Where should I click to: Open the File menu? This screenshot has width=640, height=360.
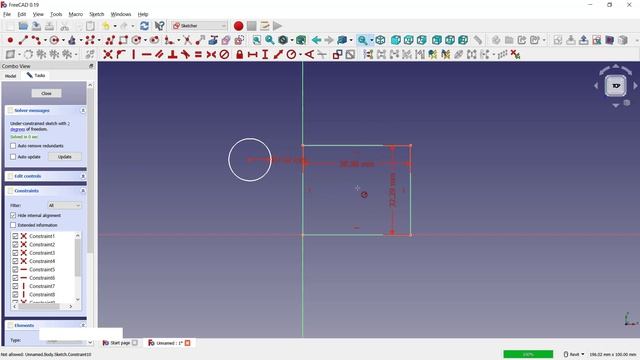click(x=7, y=14)
